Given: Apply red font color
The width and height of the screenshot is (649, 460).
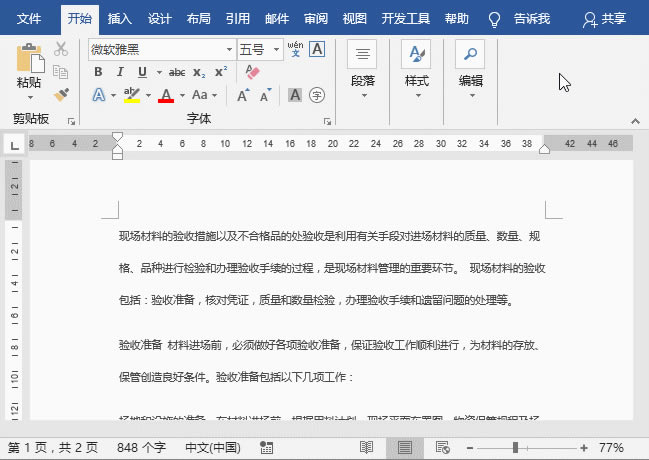Looking at the screenshot, I should tap(166, 95).
